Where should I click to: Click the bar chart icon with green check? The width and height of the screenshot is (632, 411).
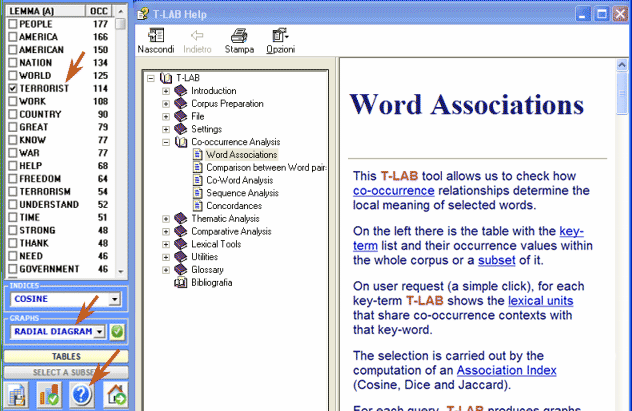click(49, 394)
